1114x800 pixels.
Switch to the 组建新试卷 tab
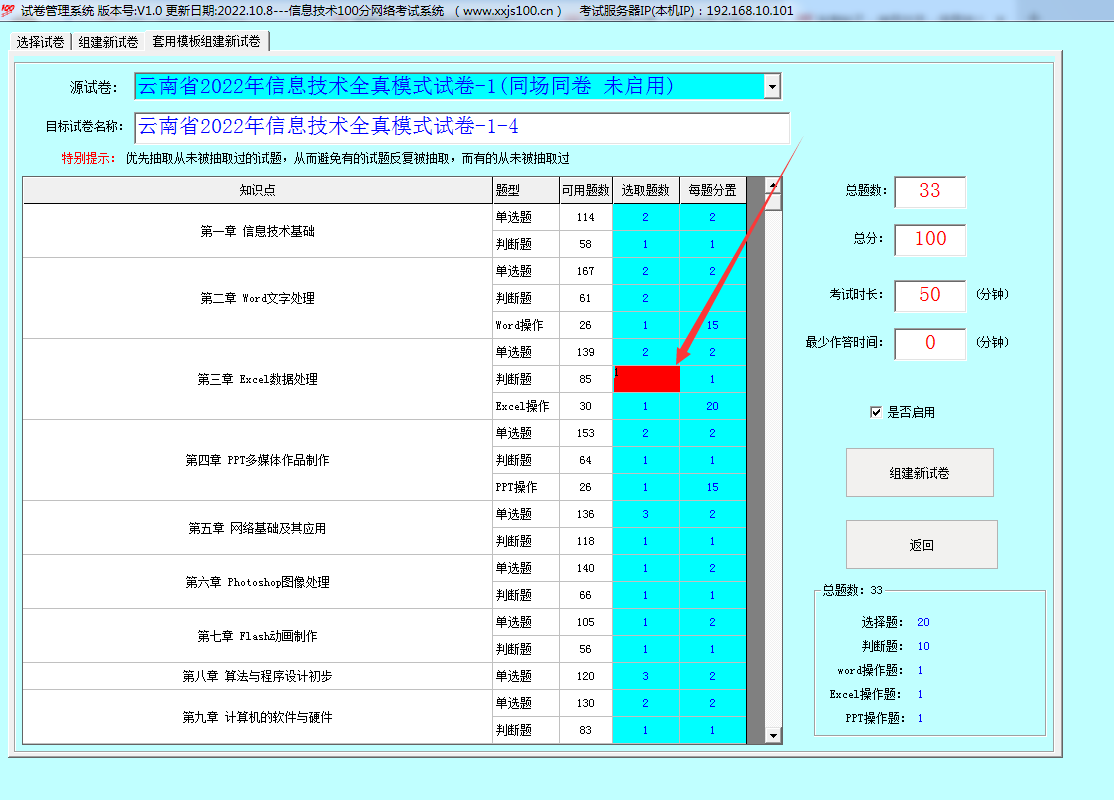[108, 42]
